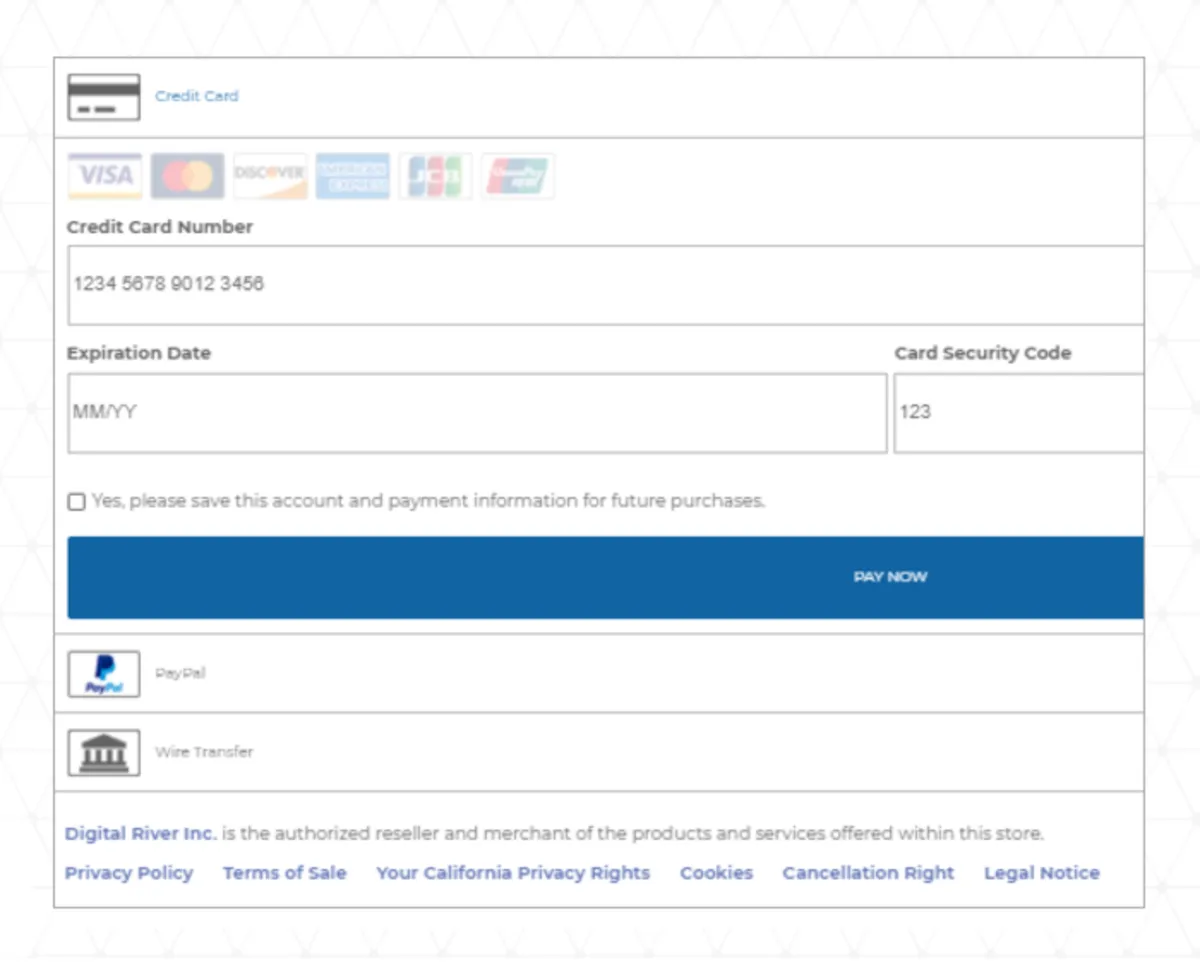Click the credit card icon
Viewport: 1200px width, 965px height.
pyautogui.click(x=104, y=97)
